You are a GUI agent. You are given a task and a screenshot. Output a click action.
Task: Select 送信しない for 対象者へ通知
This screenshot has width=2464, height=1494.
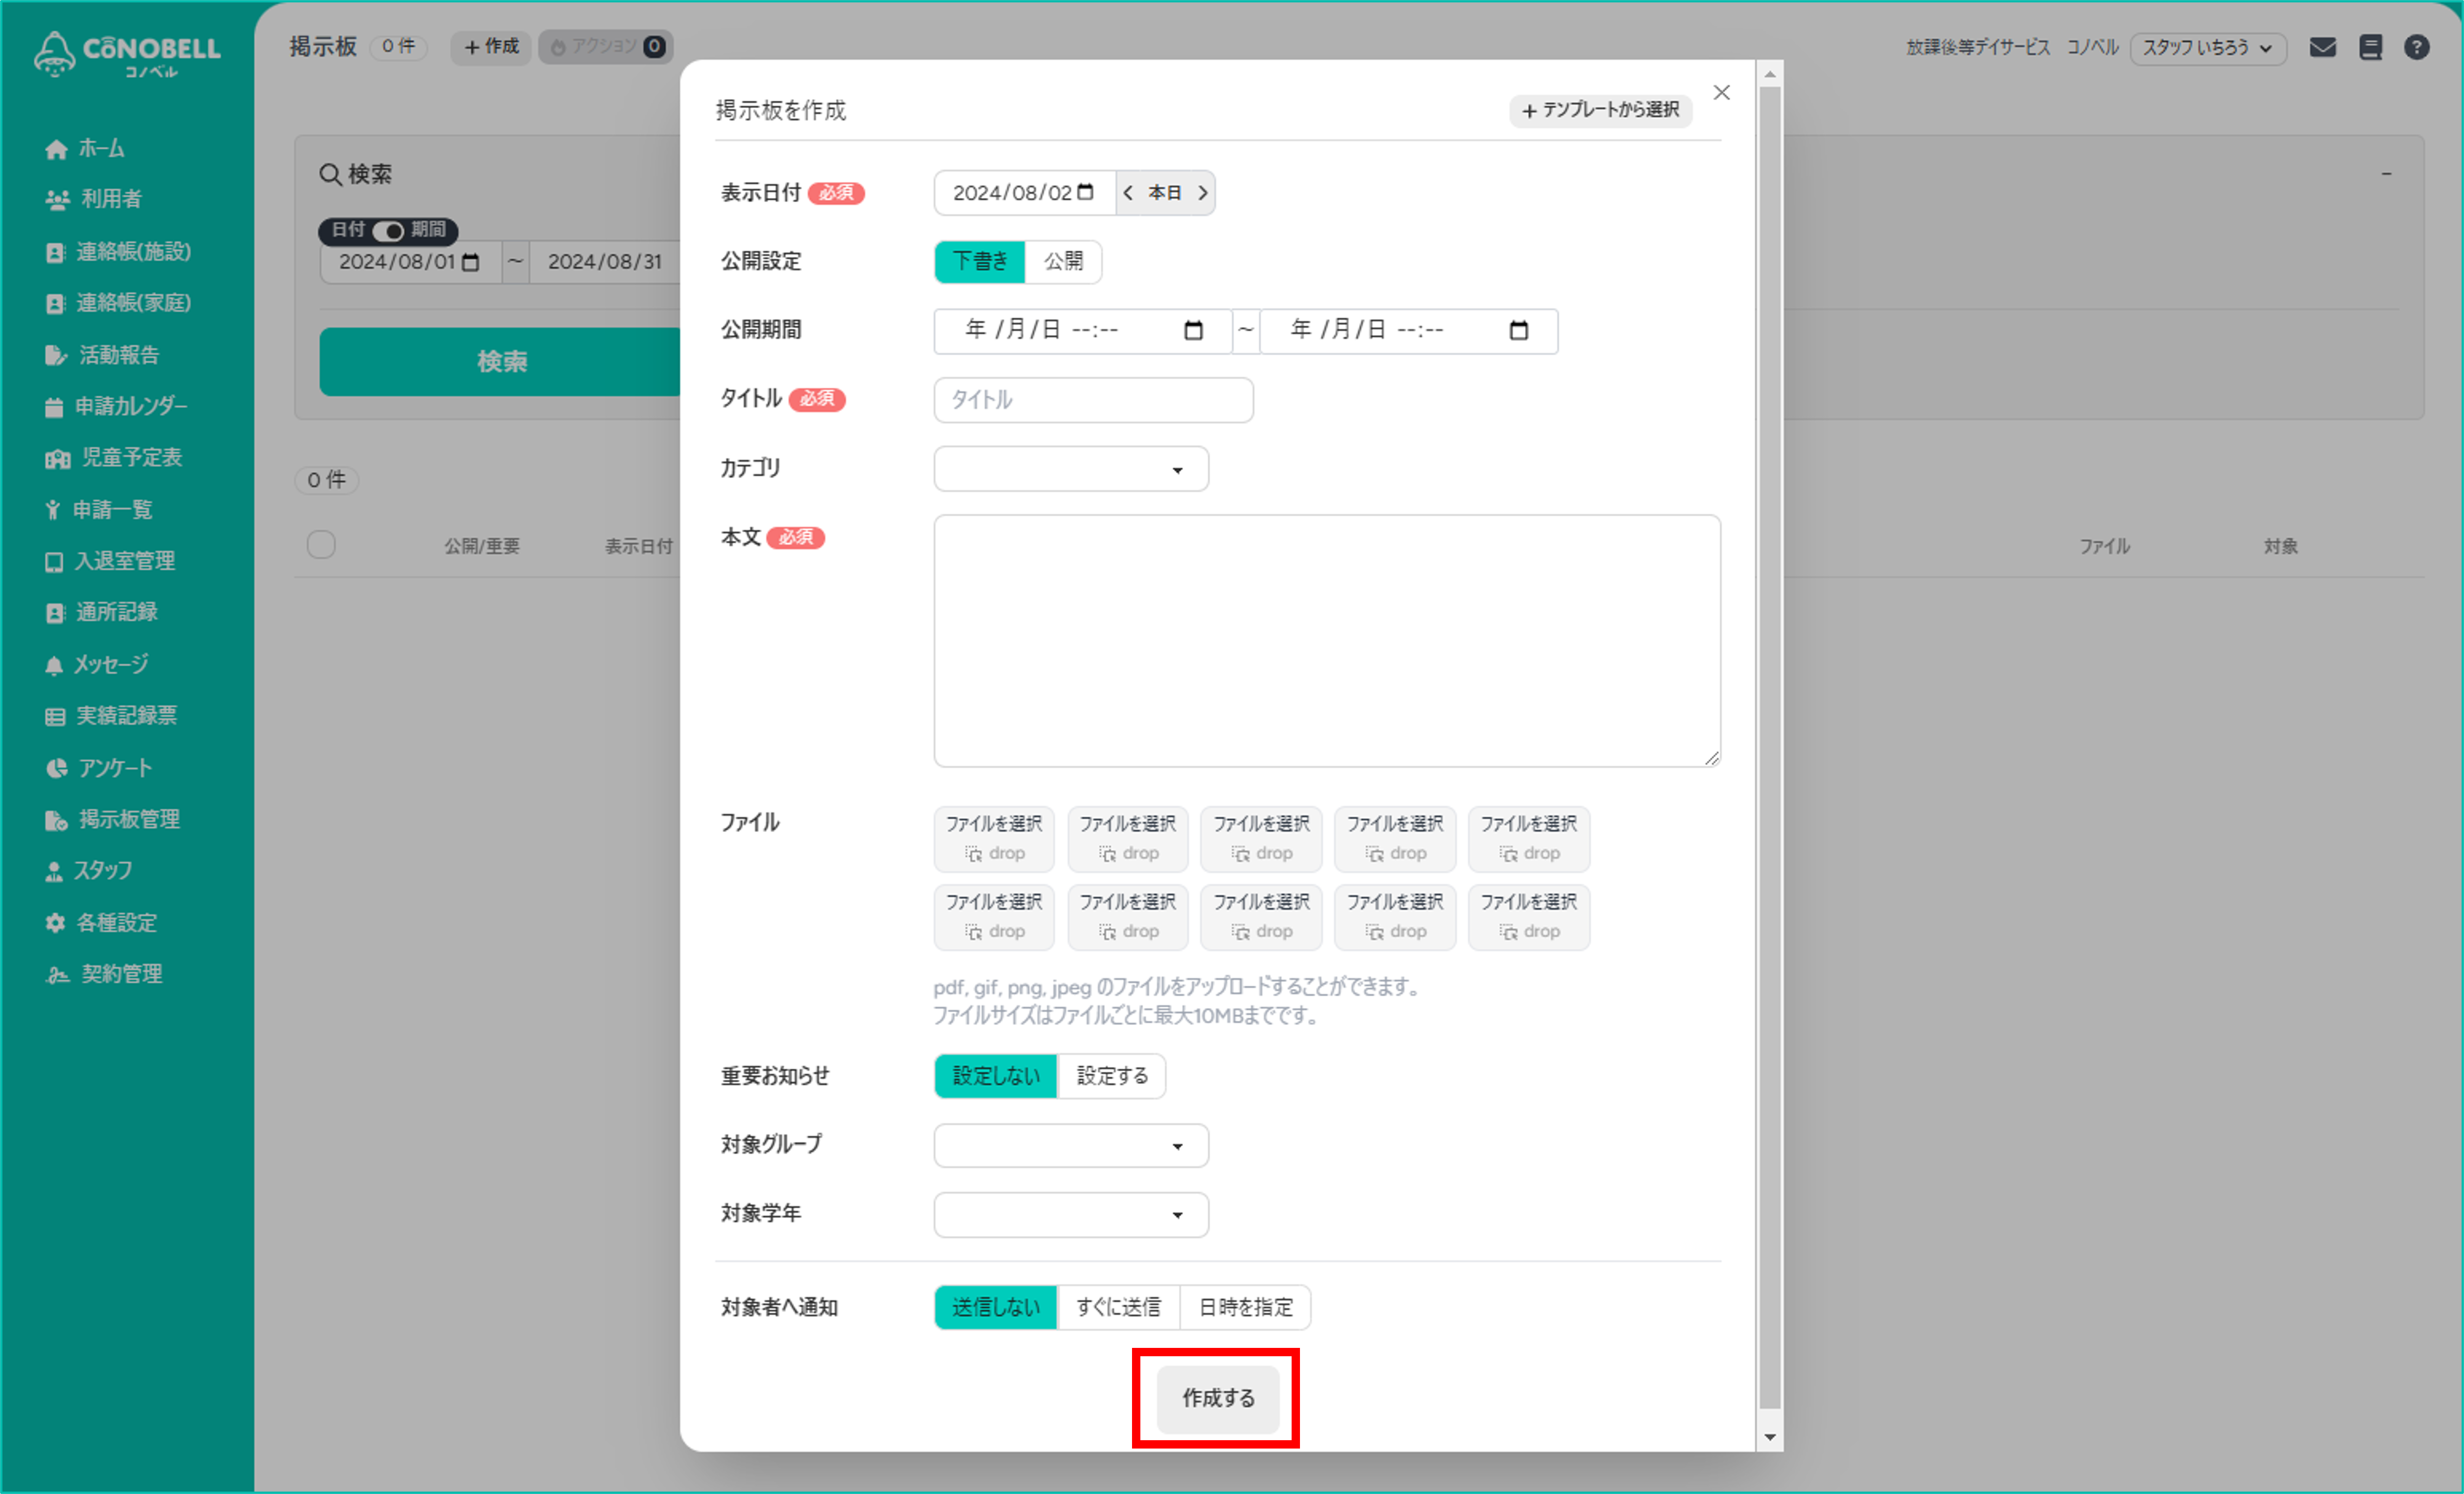click(x=995, y=1307)
